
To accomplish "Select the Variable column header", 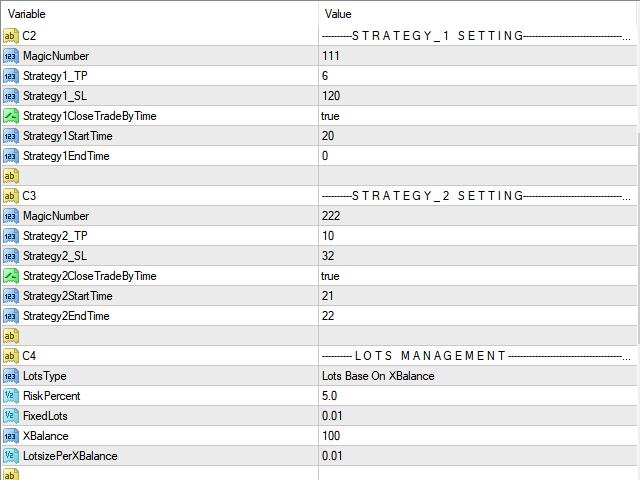I will pos(159,14).
